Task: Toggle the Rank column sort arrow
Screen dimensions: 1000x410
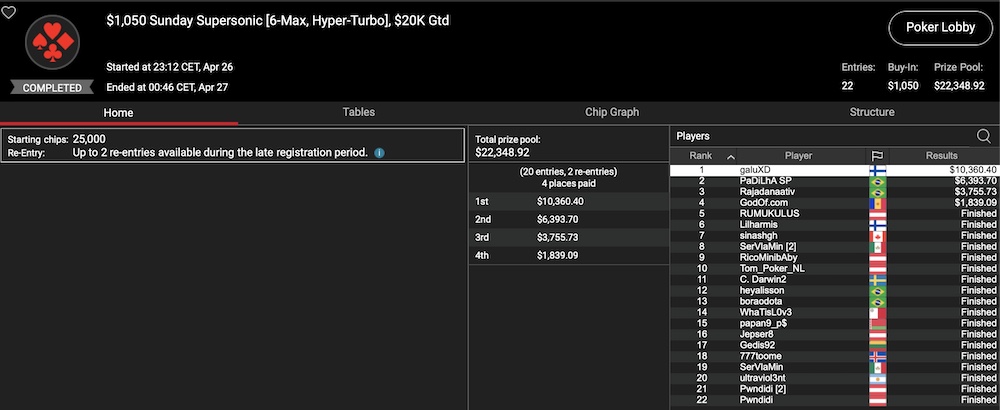Action: click(x=730, y=157)
